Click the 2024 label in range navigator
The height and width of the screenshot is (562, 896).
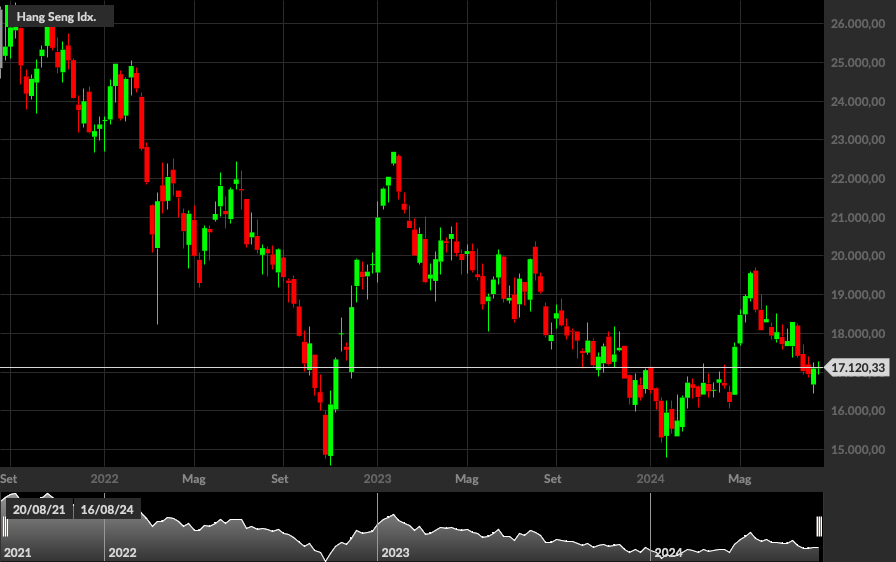tap(668, 553)
